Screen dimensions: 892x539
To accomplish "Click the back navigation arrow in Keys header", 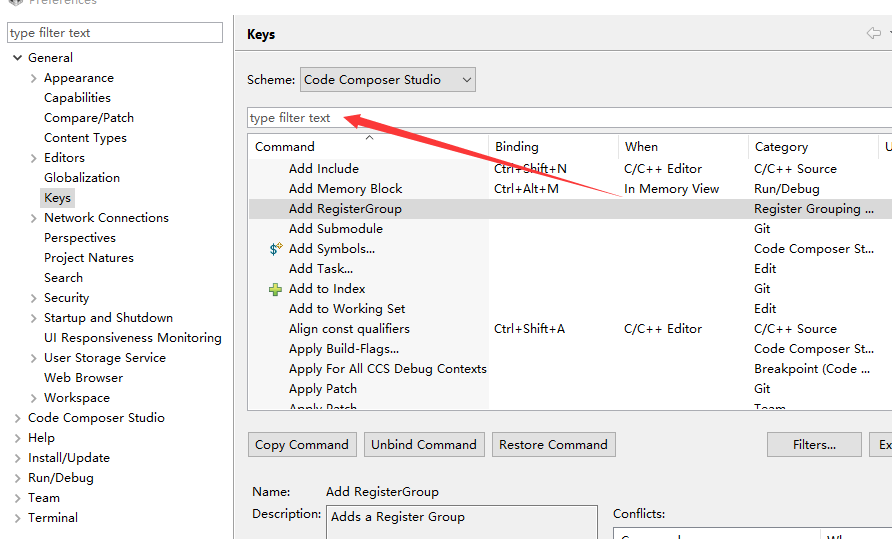I will pos(874,33).
